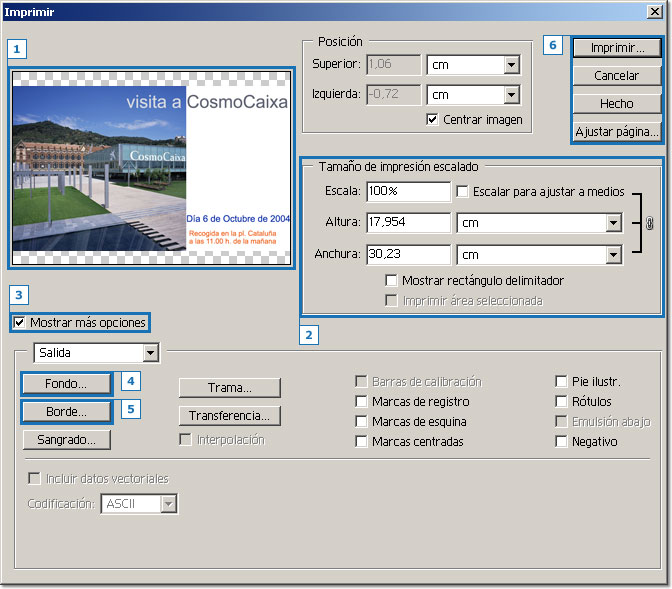Close the Imprimir dialog window
The image size is (672, 589).
656,12
